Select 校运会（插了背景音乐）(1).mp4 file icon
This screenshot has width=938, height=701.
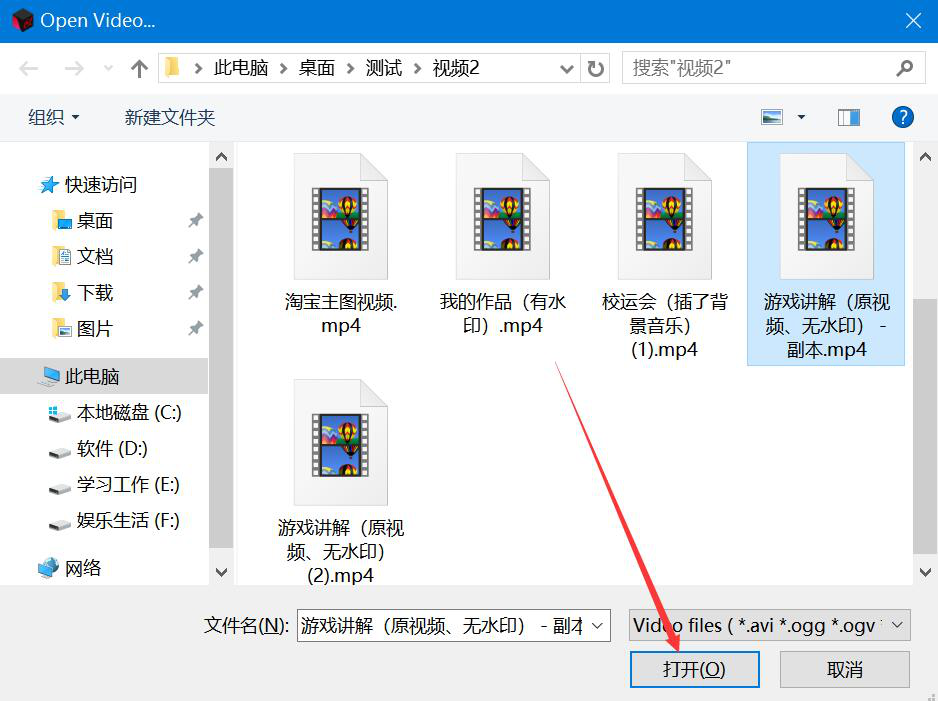664,217
